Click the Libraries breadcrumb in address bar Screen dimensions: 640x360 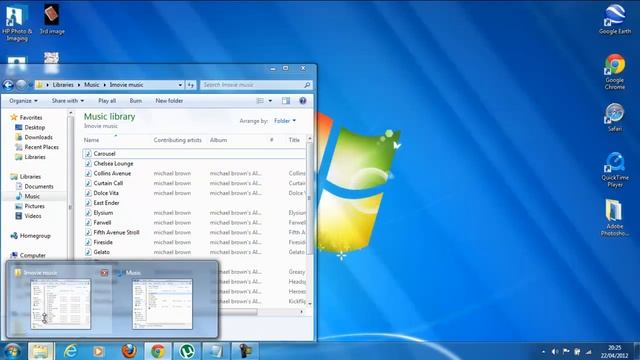[x=63, y=85]
